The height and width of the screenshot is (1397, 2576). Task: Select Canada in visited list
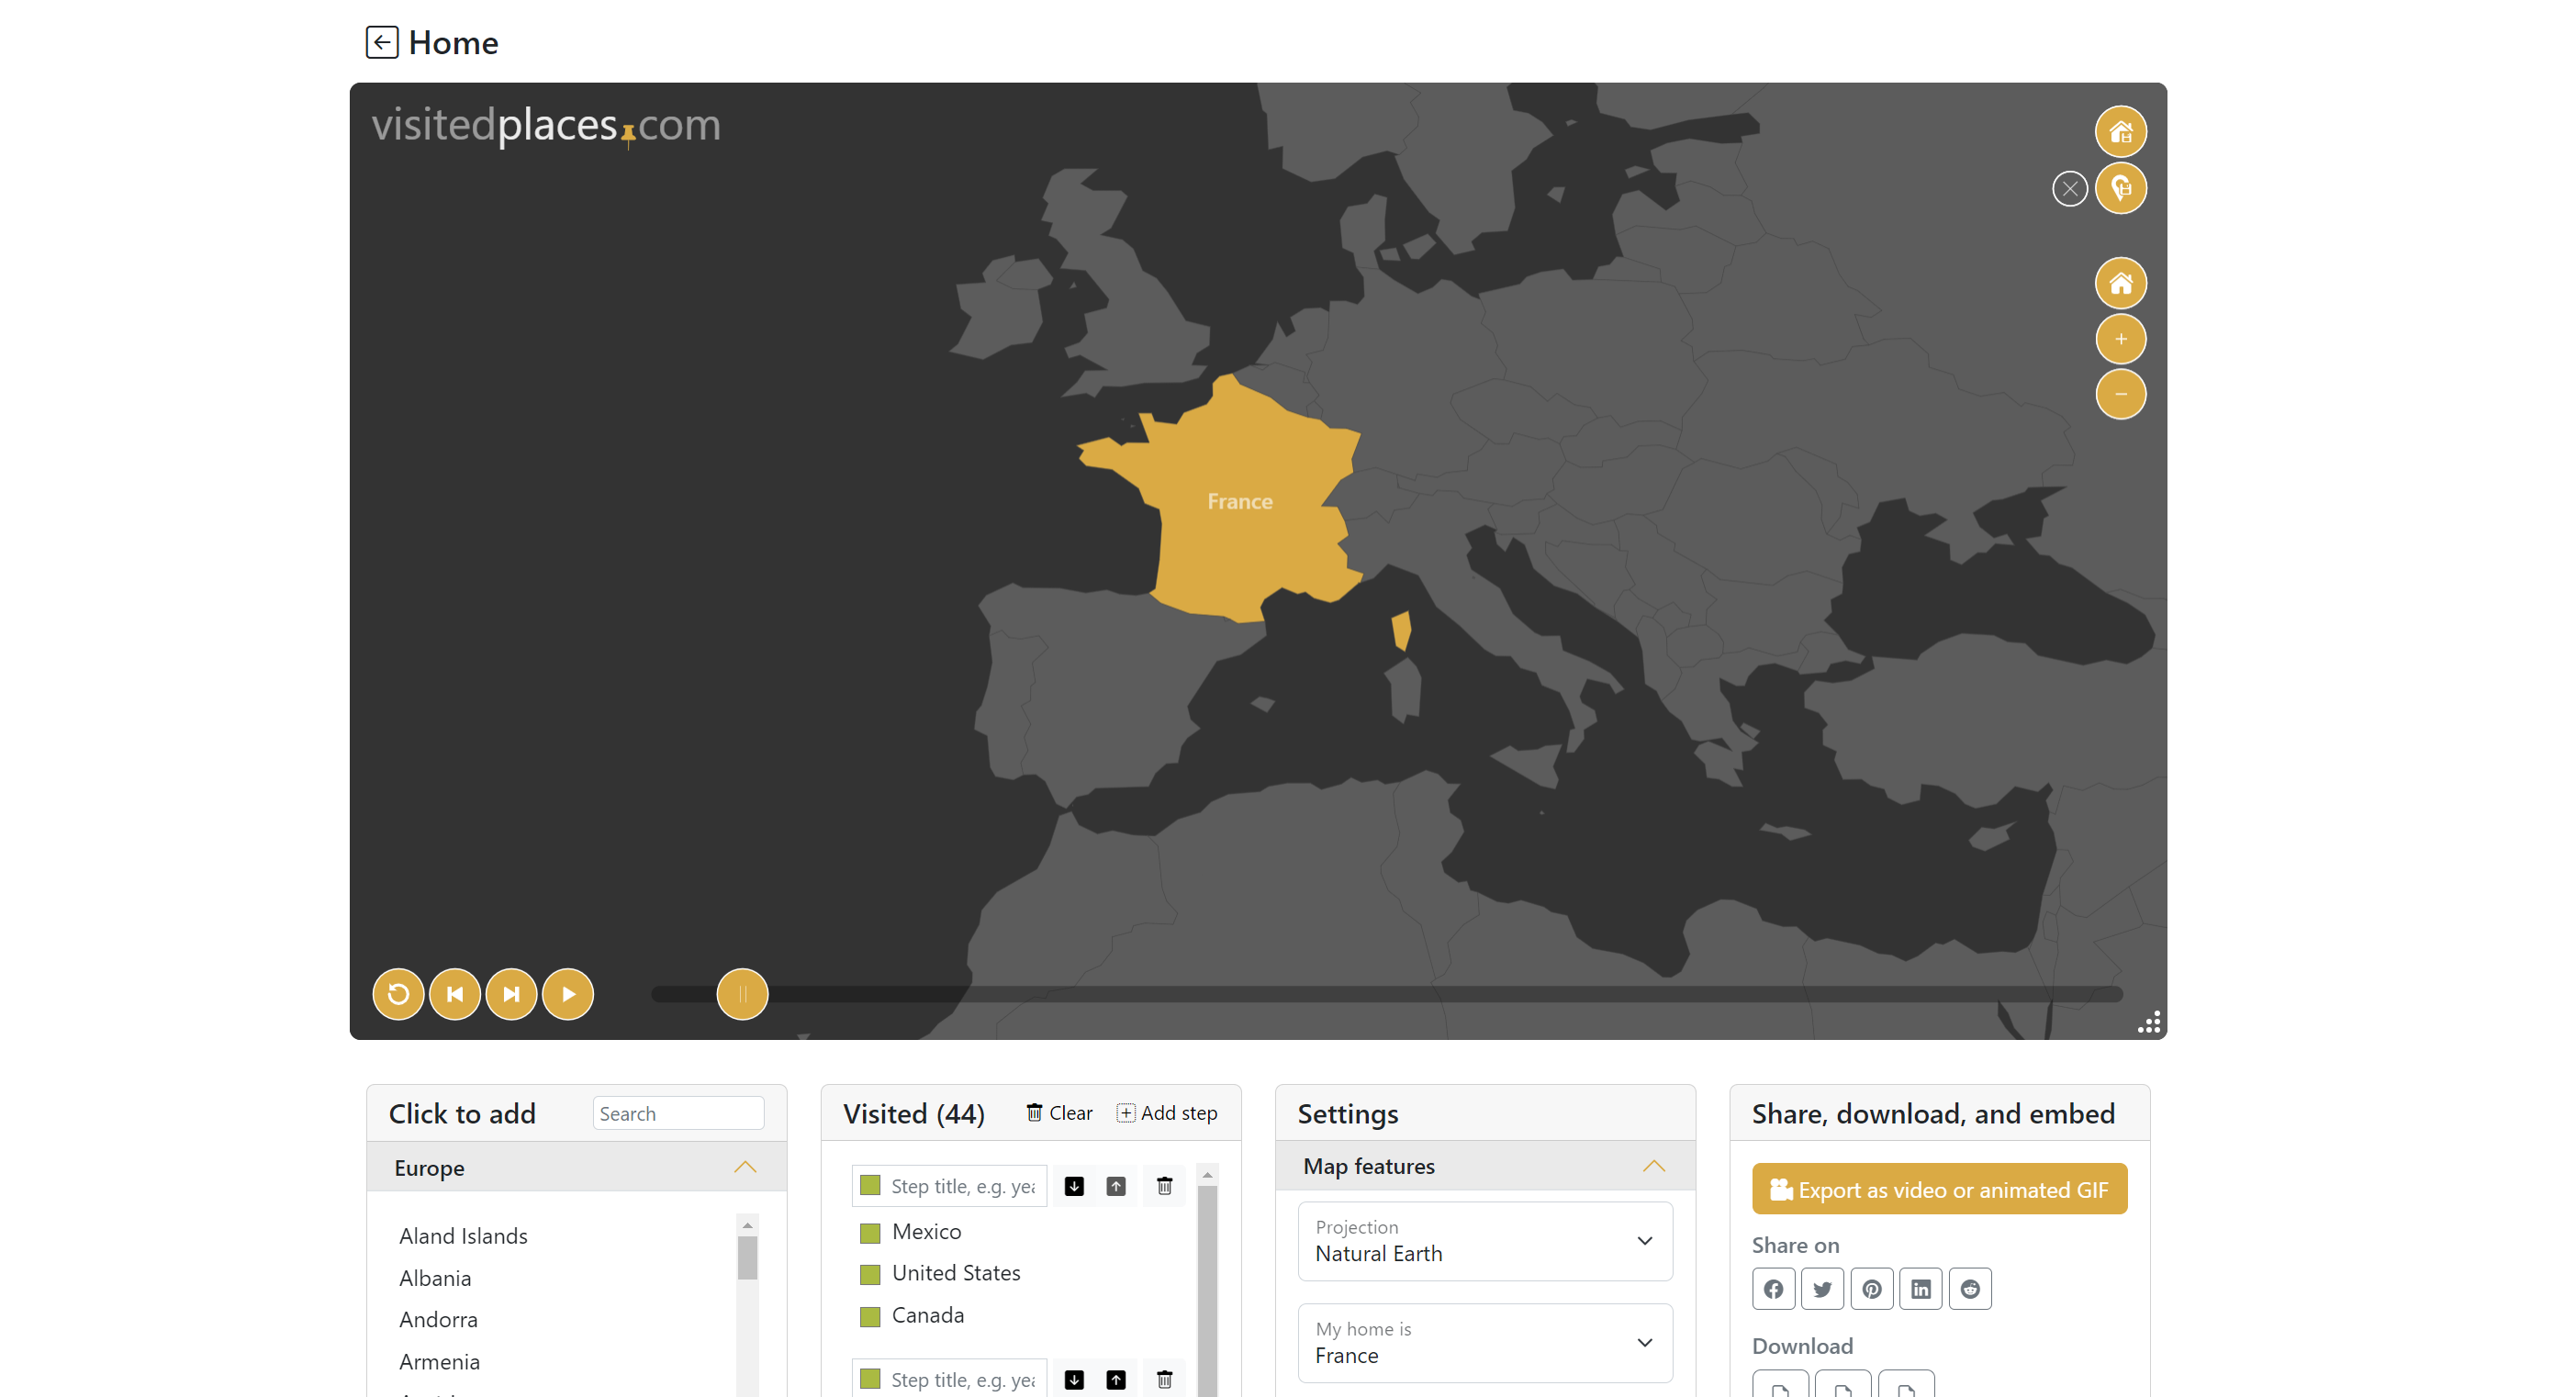click(928, 1315)
